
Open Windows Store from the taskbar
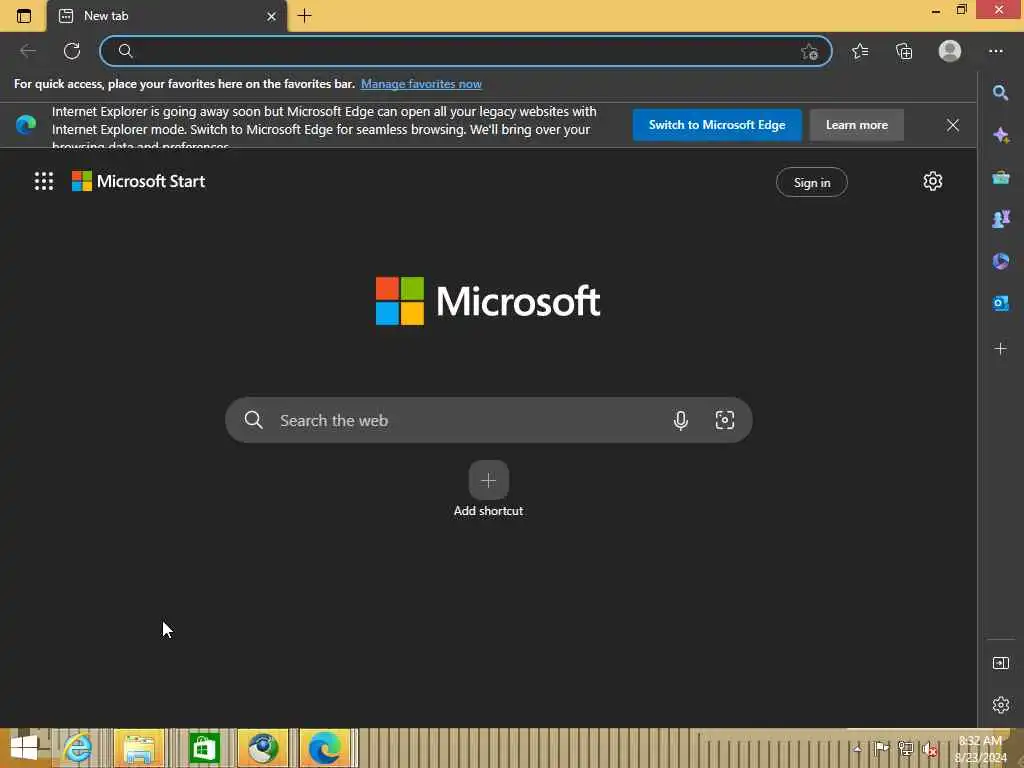click(x=204, y=748)
